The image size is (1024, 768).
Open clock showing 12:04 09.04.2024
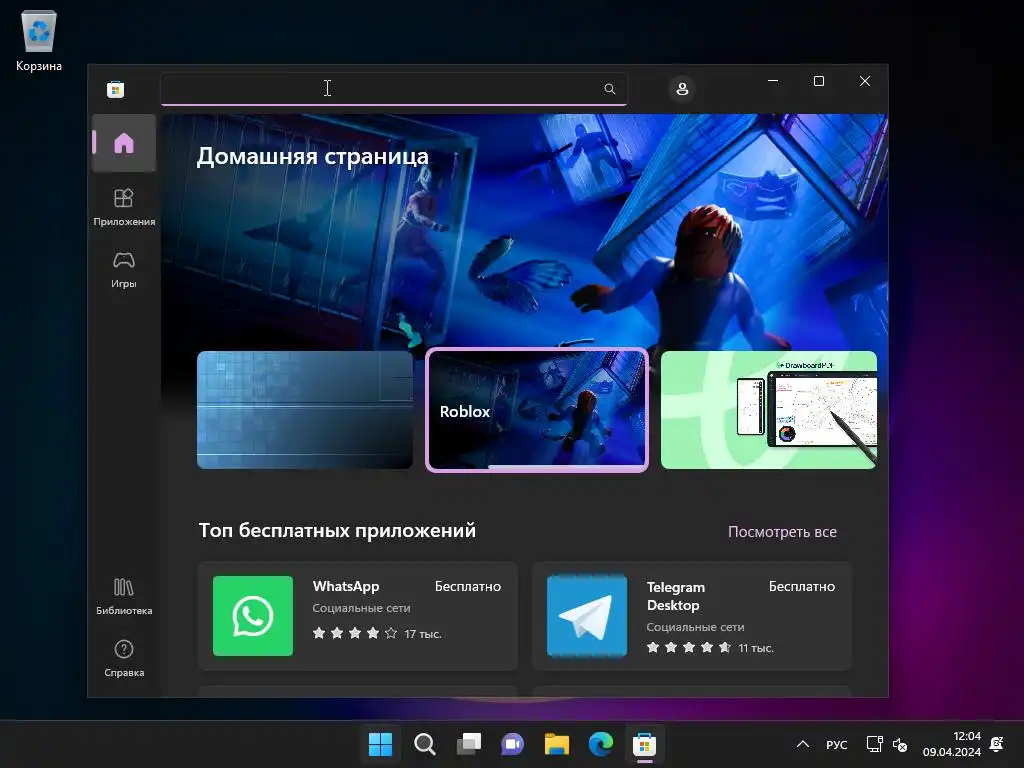point(952,744)
